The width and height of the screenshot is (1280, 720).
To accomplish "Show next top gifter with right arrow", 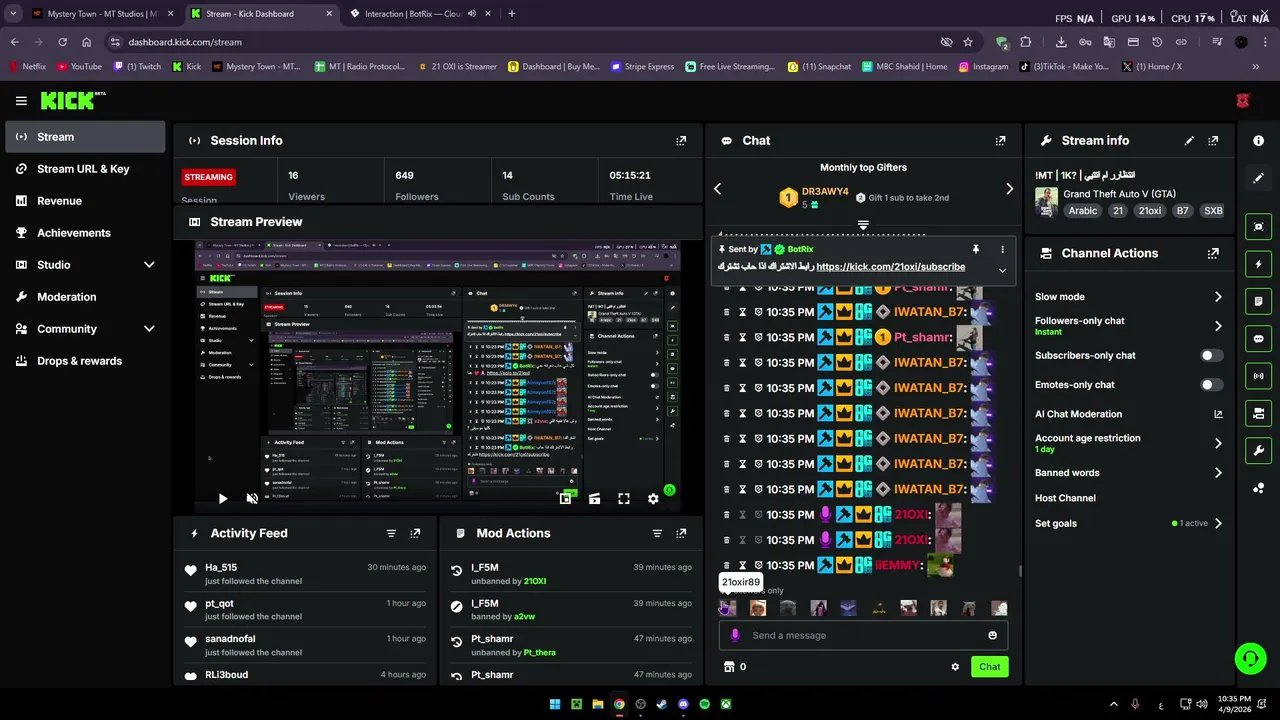I will [1009, 189].
